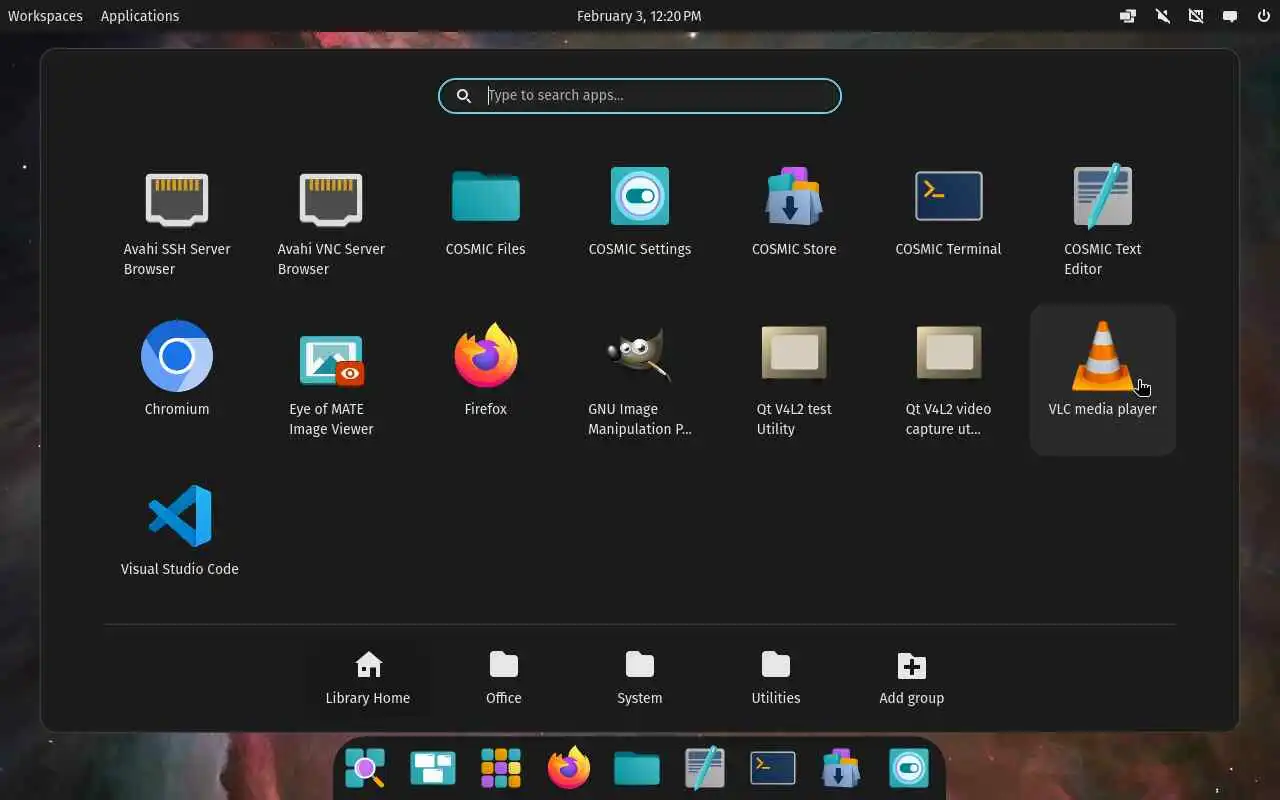Open Avahi SSH Server Browser app

[177, 222]
